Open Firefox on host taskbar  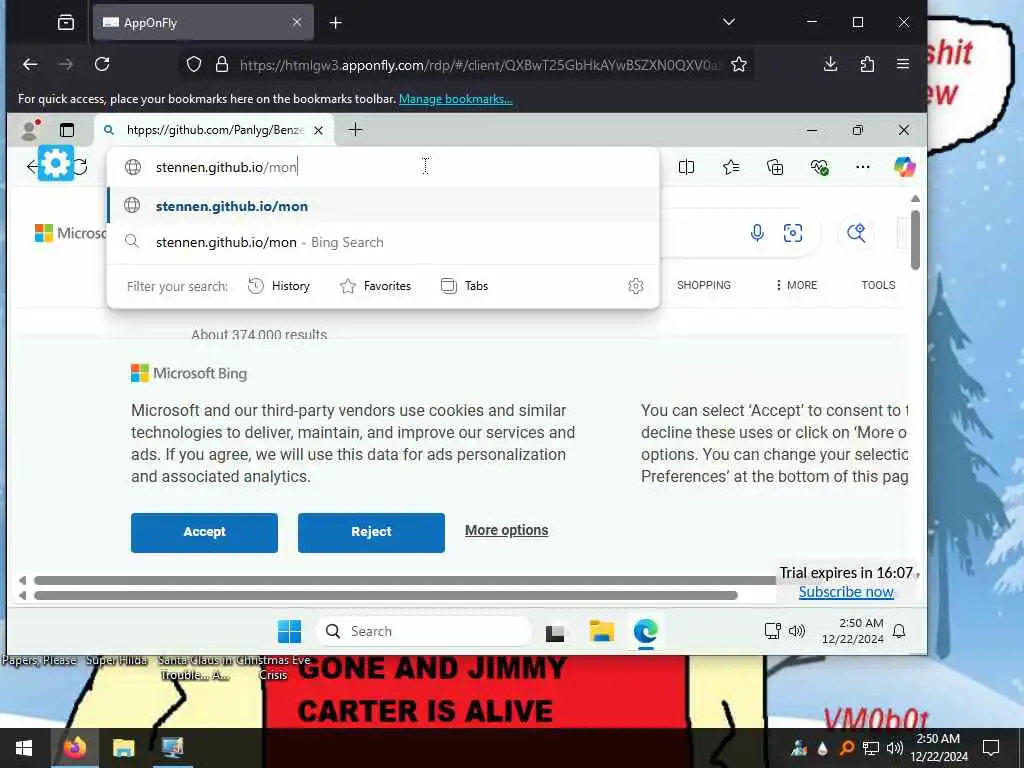point(74,748)
